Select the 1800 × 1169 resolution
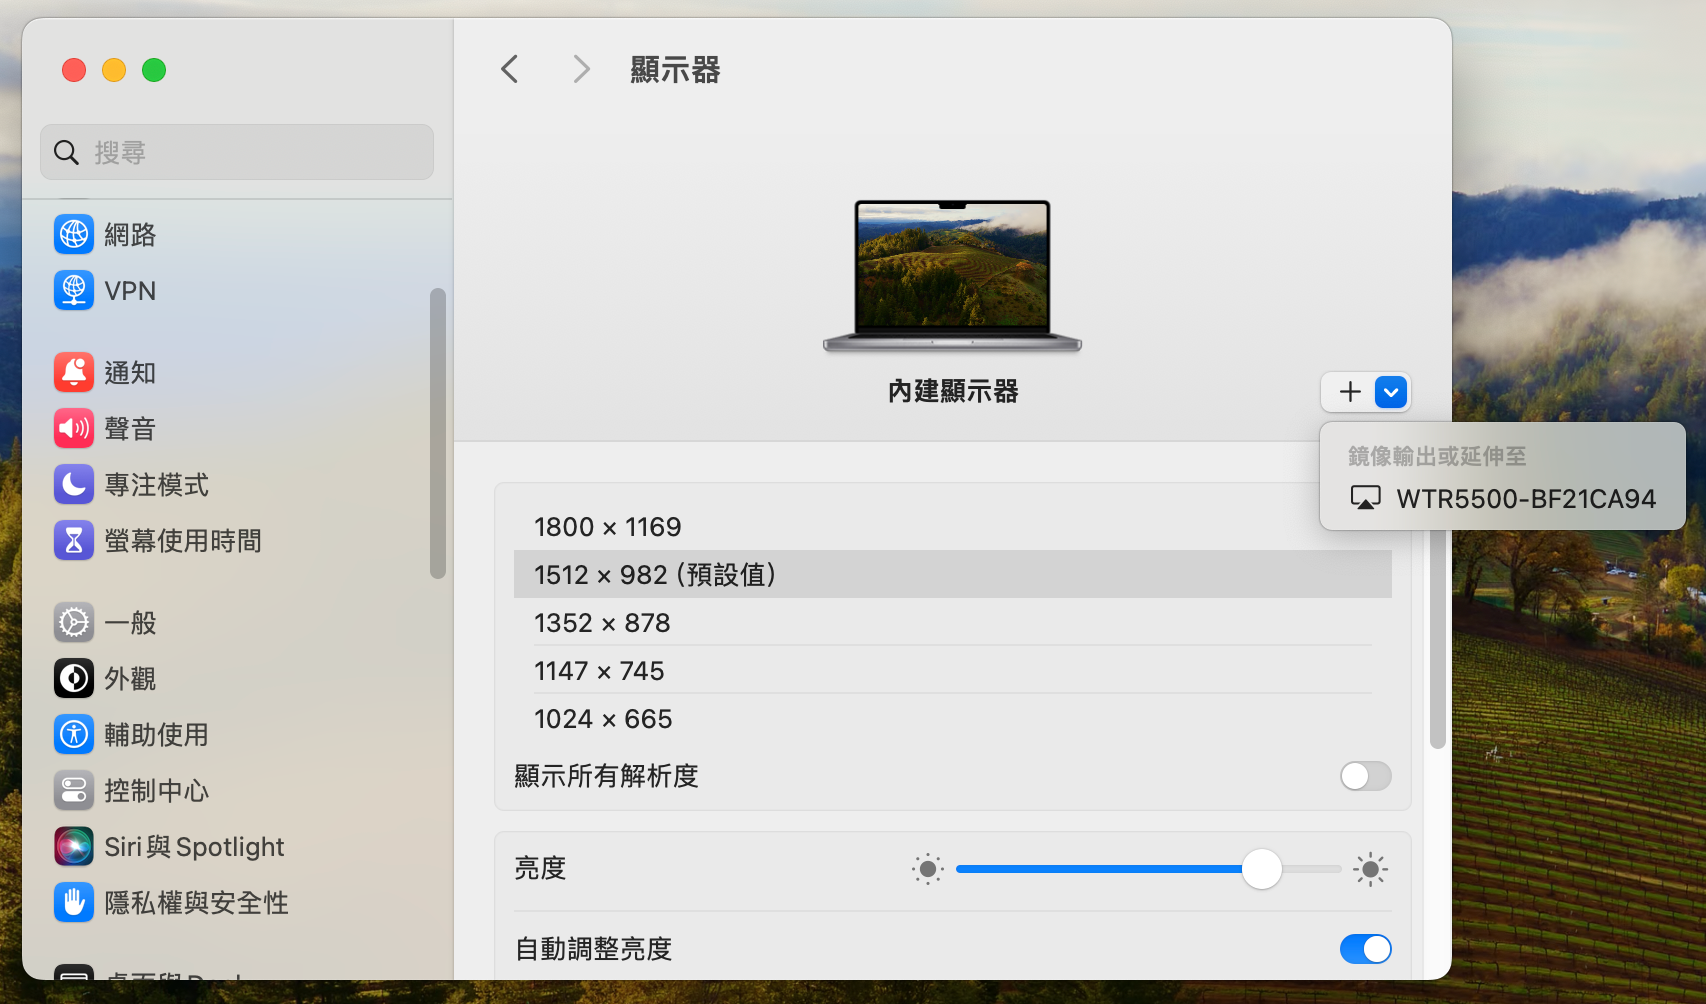This screenshot has width=1706, height=1004. point(608,527)
